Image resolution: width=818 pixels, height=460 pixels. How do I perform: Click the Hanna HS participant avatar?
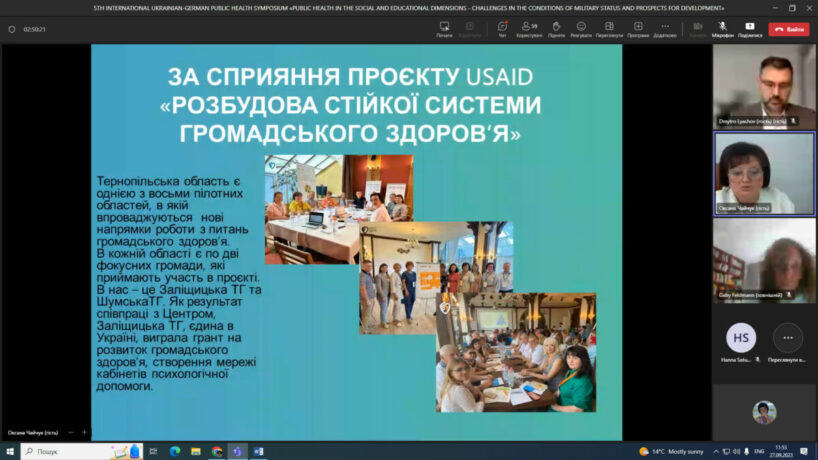point(740,338)
